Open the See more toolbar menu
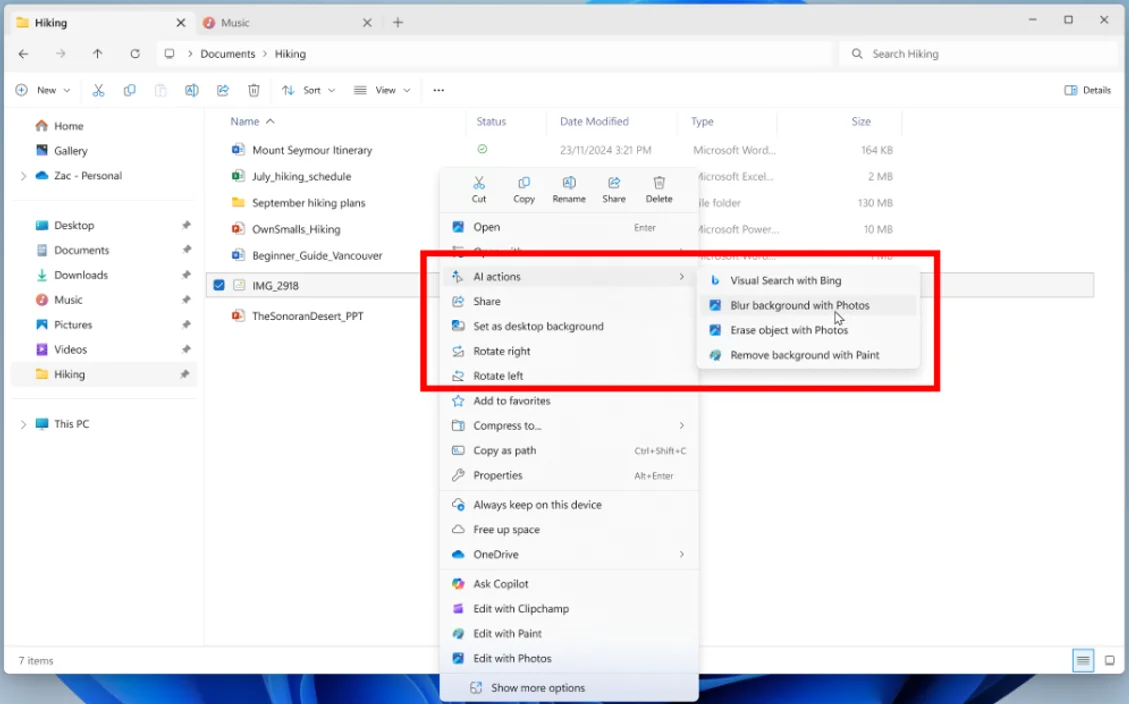The height and width of the screenshot is (704, 1129). point(438,90)
